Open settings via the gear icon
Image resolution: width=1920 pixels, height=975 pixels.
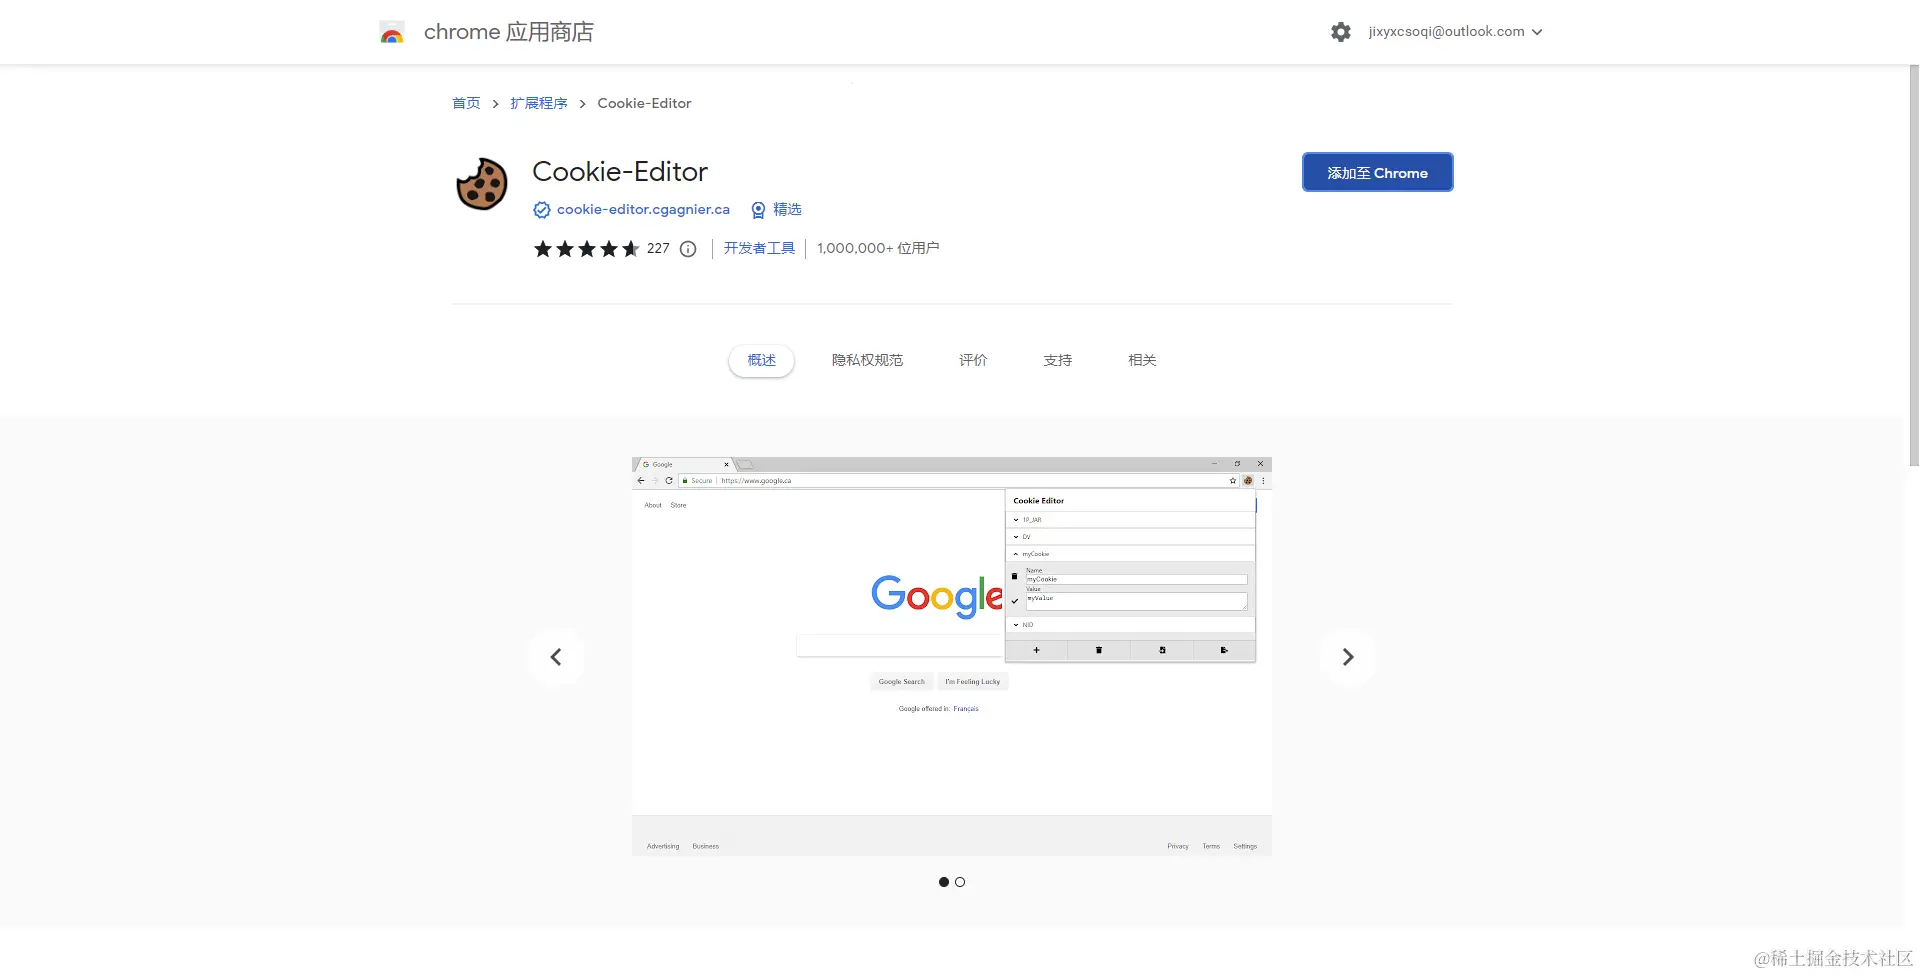pos(1341,32)
